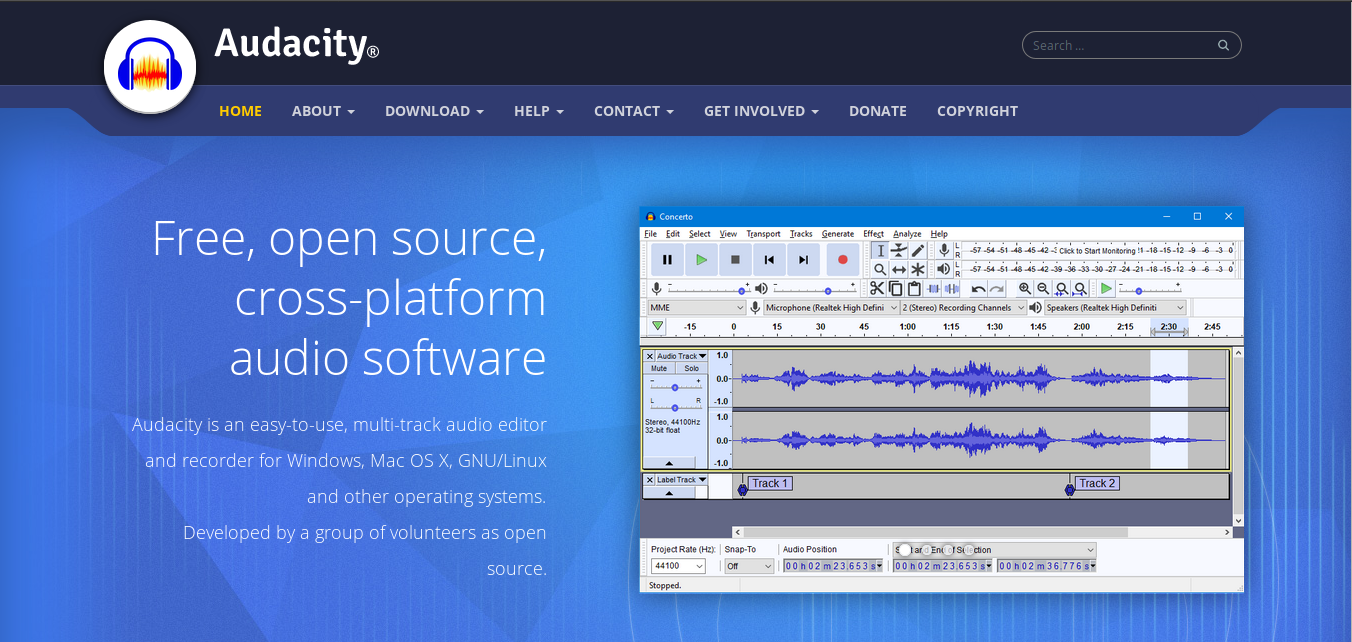The image size is (1352, 642).
Task: Open the Label Track name dropdown
Action: (682, 480)
